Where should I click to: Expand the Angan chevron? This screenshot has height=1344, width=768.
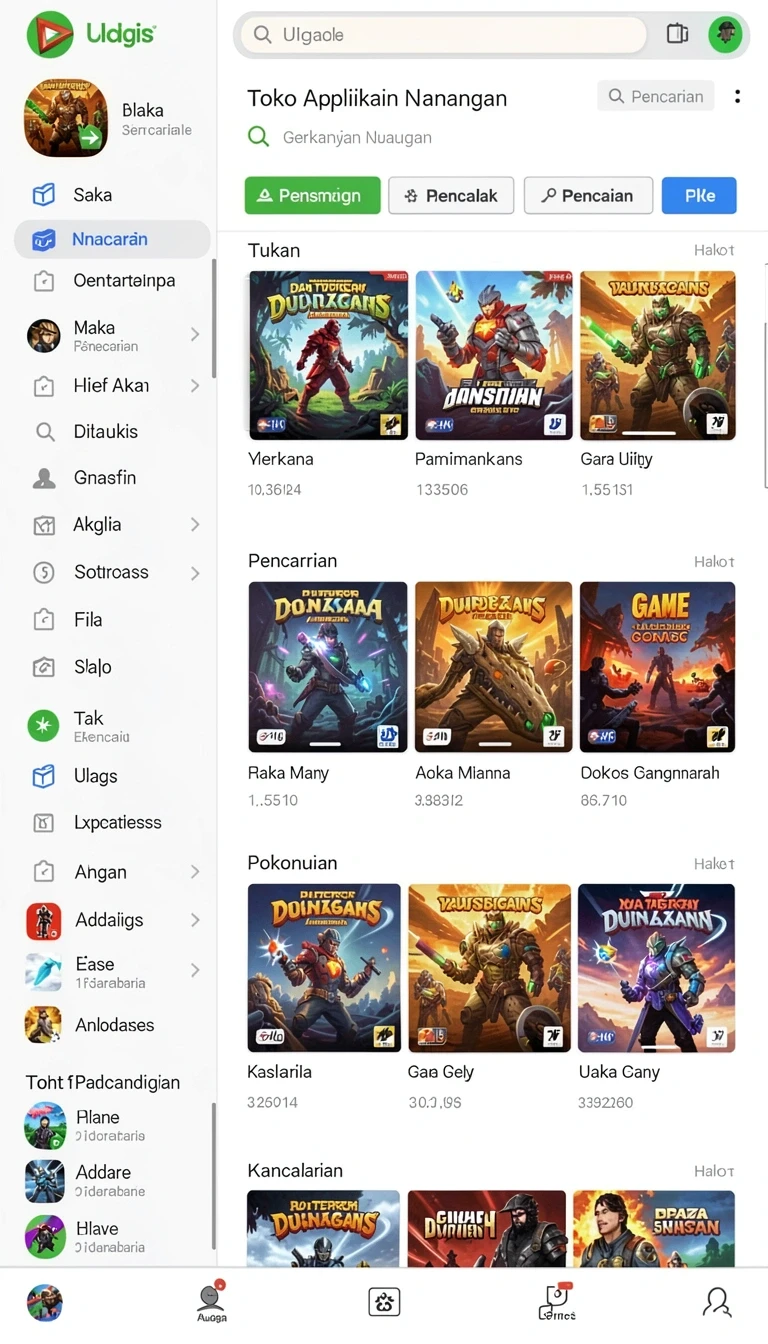pos(195,872)
